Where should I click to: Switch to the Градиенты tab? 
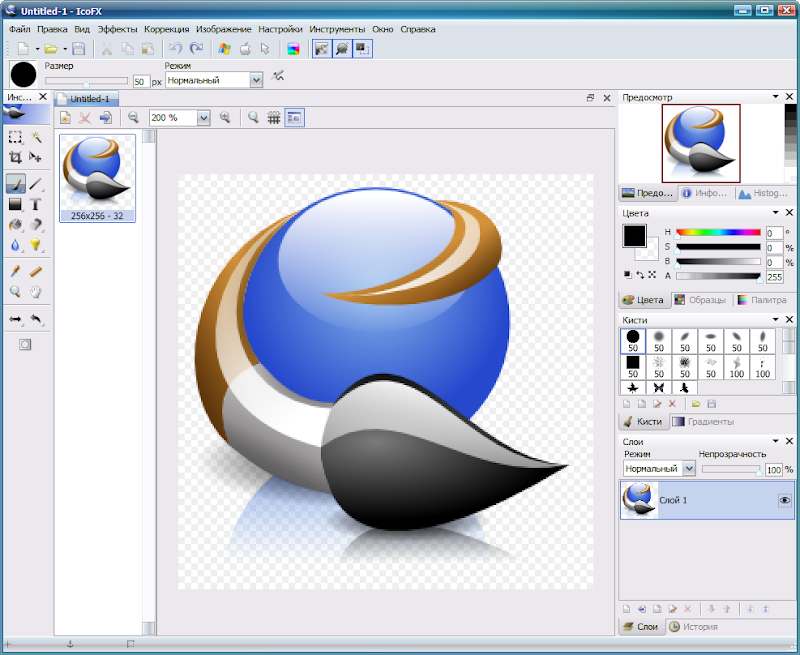pyautogui.click(x=704, y=422)
